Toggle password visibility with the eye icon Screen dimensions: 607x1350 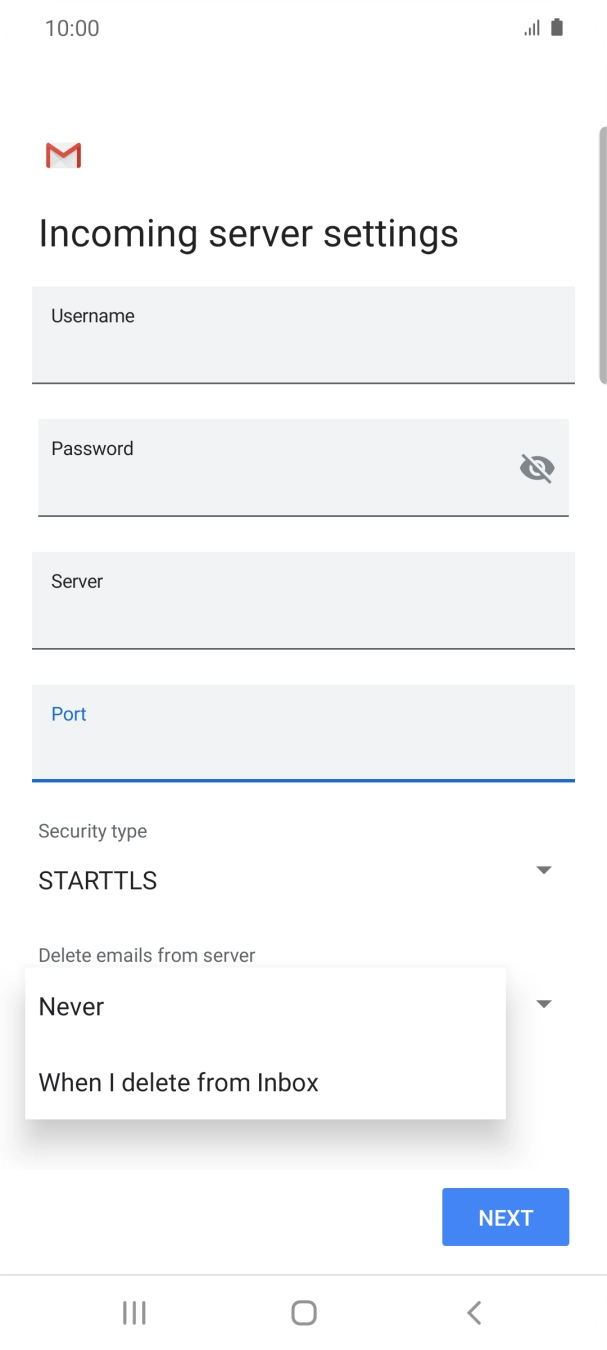pyautogui.click(x=537, y=467)
